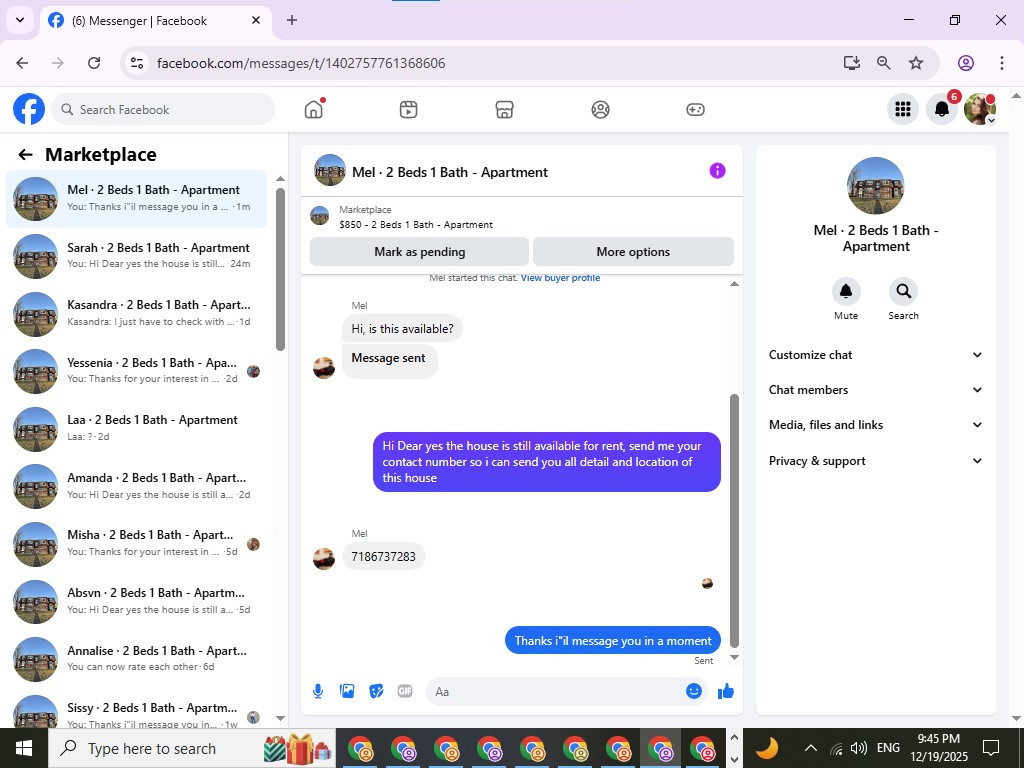The image size is (1024, 768).
Task: Send a thumbs-up like
Action: pyautogui.click(x=726, y=692)
